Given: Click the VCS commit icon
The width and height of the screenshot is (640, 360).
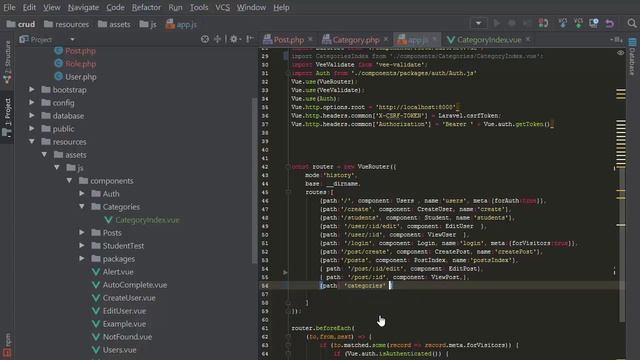Looking at the screenshot, I should tap(578, 23).
